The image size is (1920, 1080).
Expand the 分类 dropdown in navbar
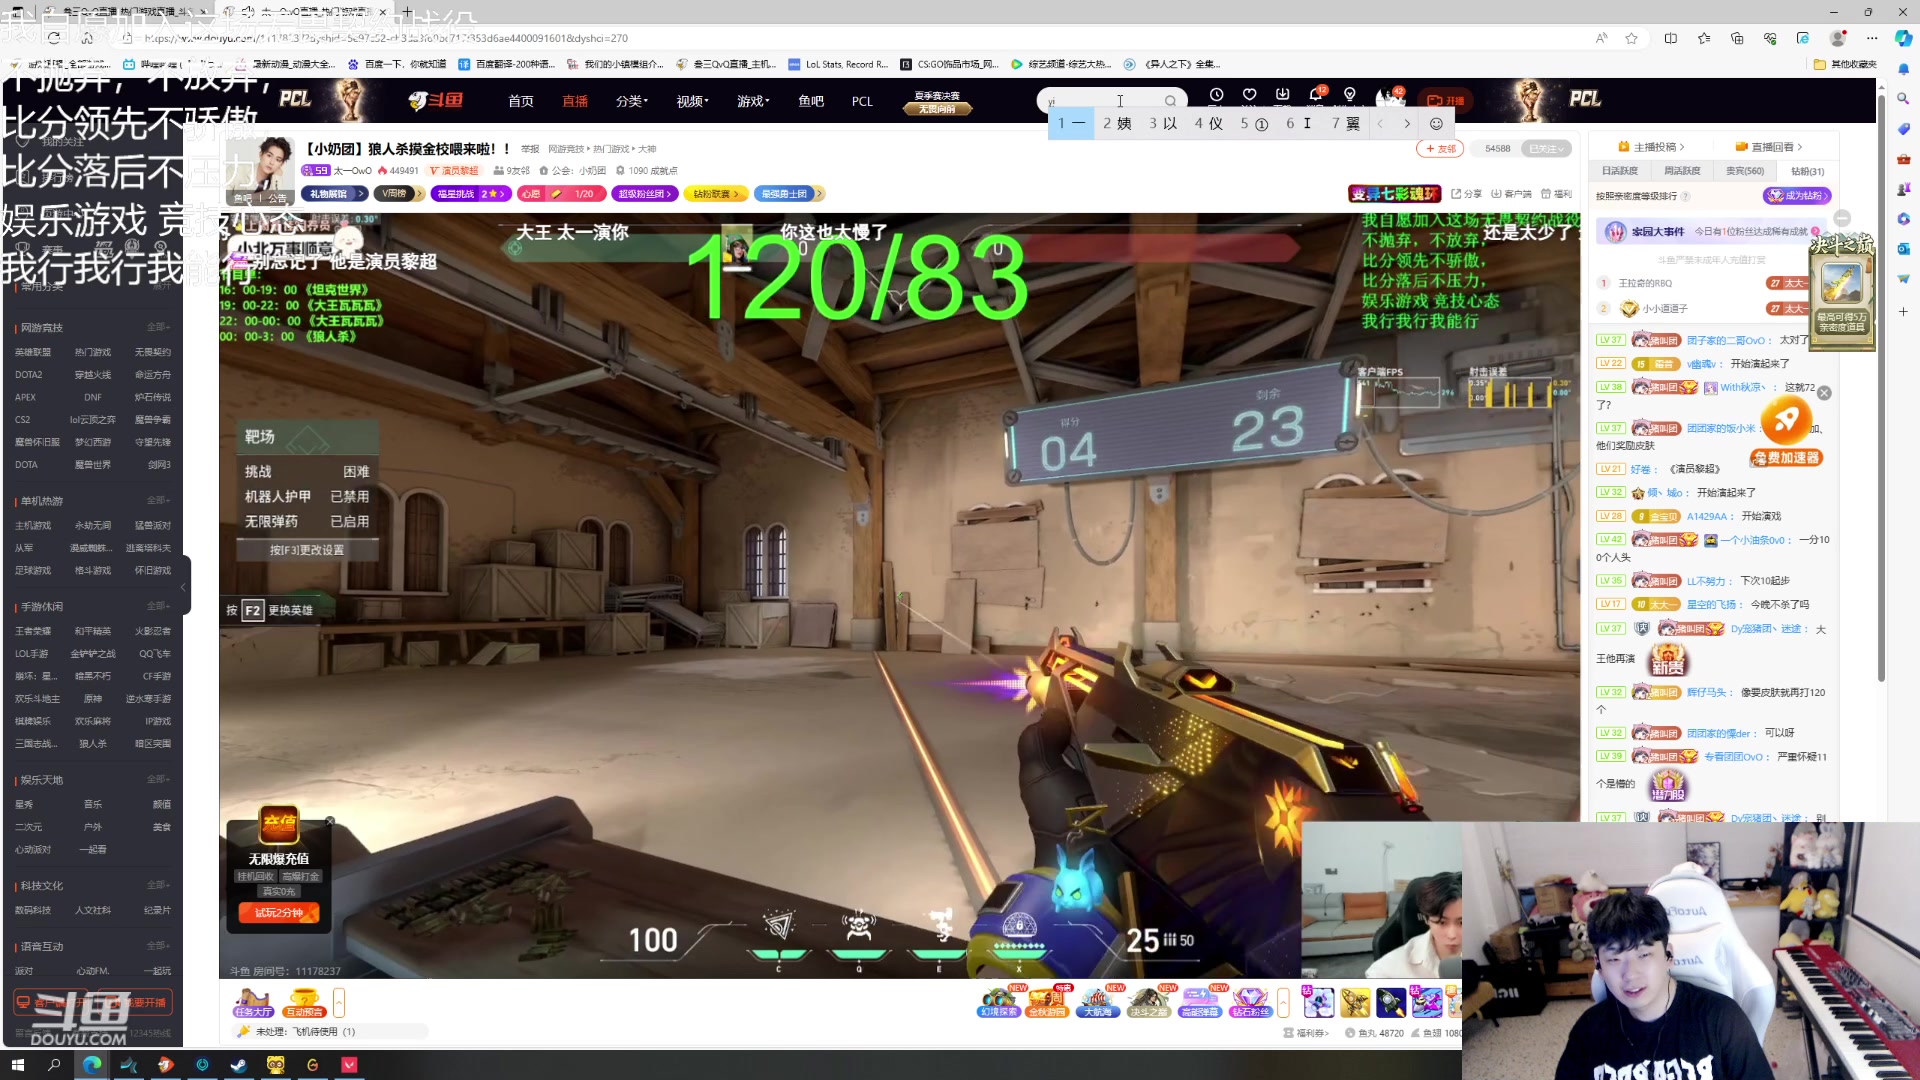[632, 101]
